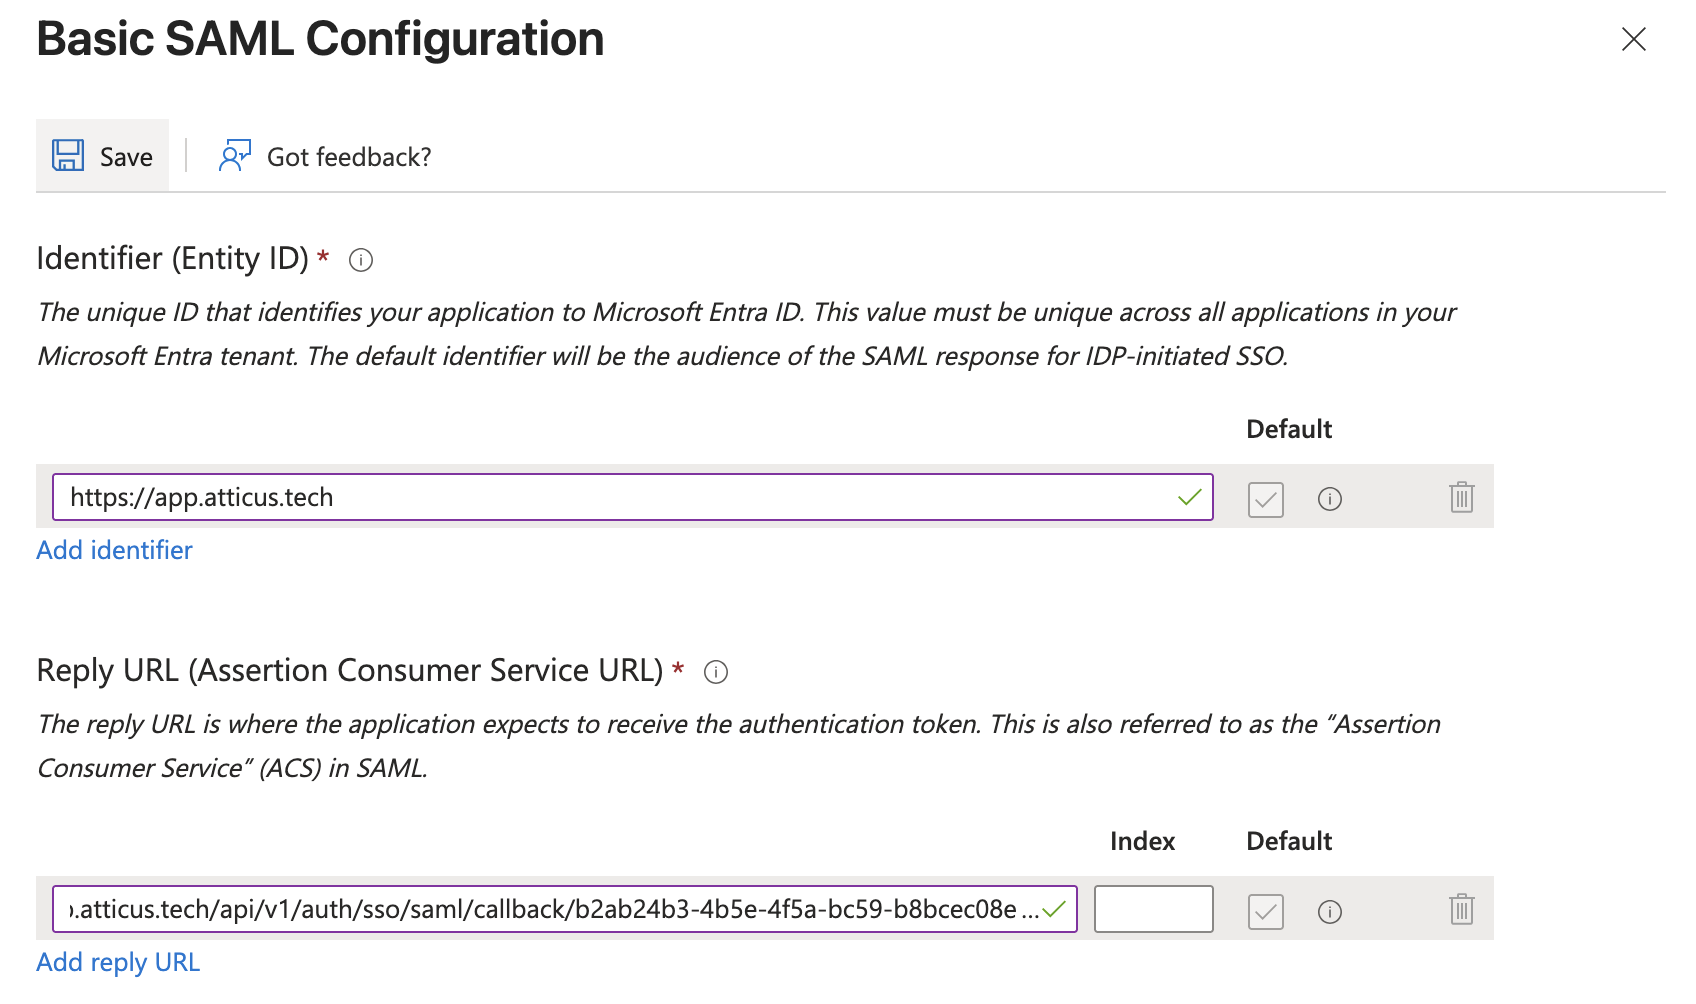Remove the reply URL entry using its trash icon
The height and width of the screenshot is (1004, 1696).
tap(1461, 909)
